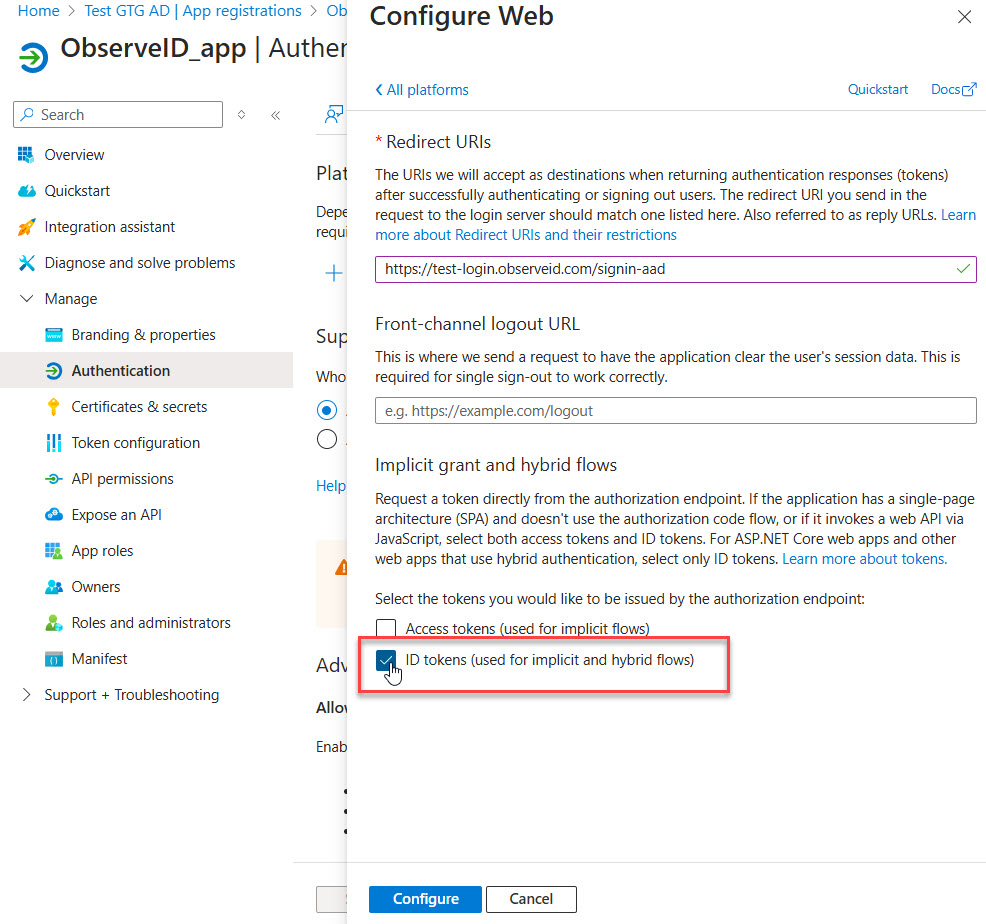Click the blue Configure button
Viewport: 986px width, 924px height.
425,899
